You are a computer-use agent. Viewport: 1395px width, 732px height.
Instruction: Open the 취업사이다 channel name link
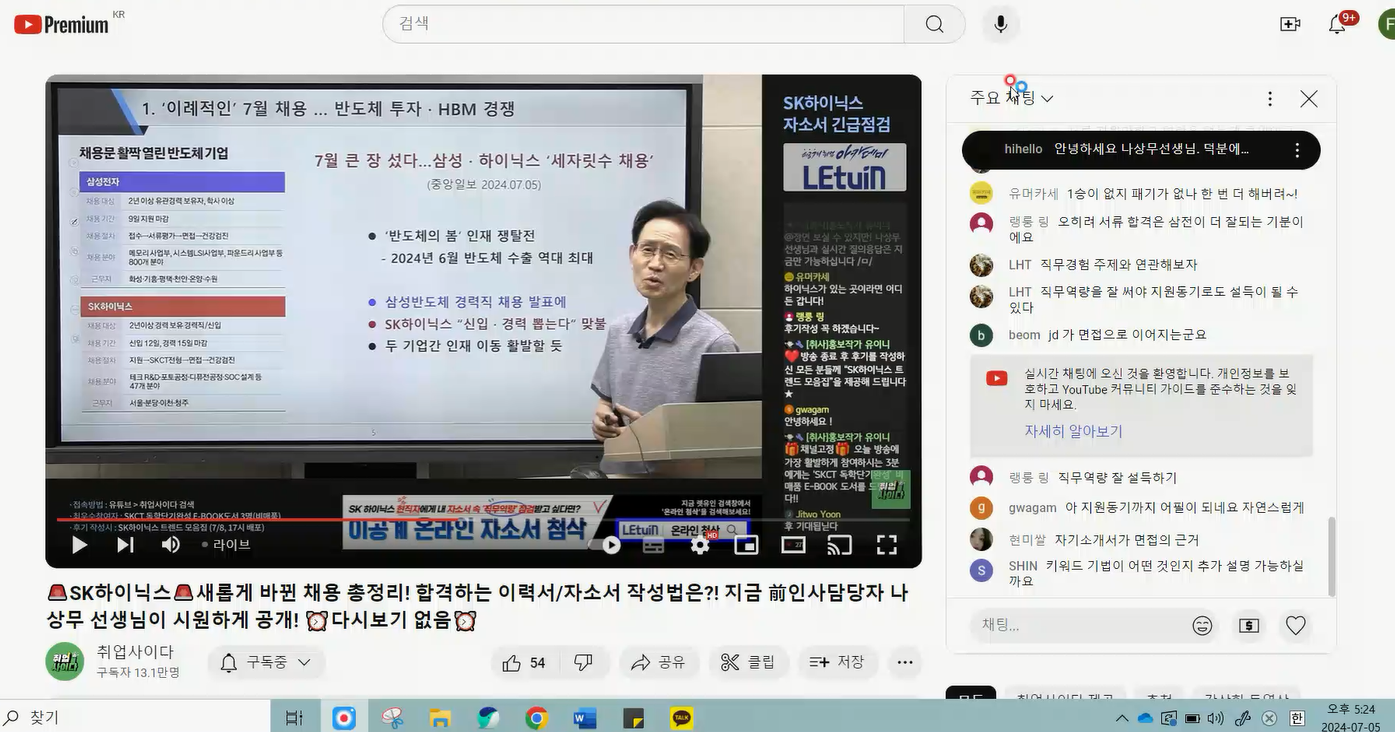point(135,652)
